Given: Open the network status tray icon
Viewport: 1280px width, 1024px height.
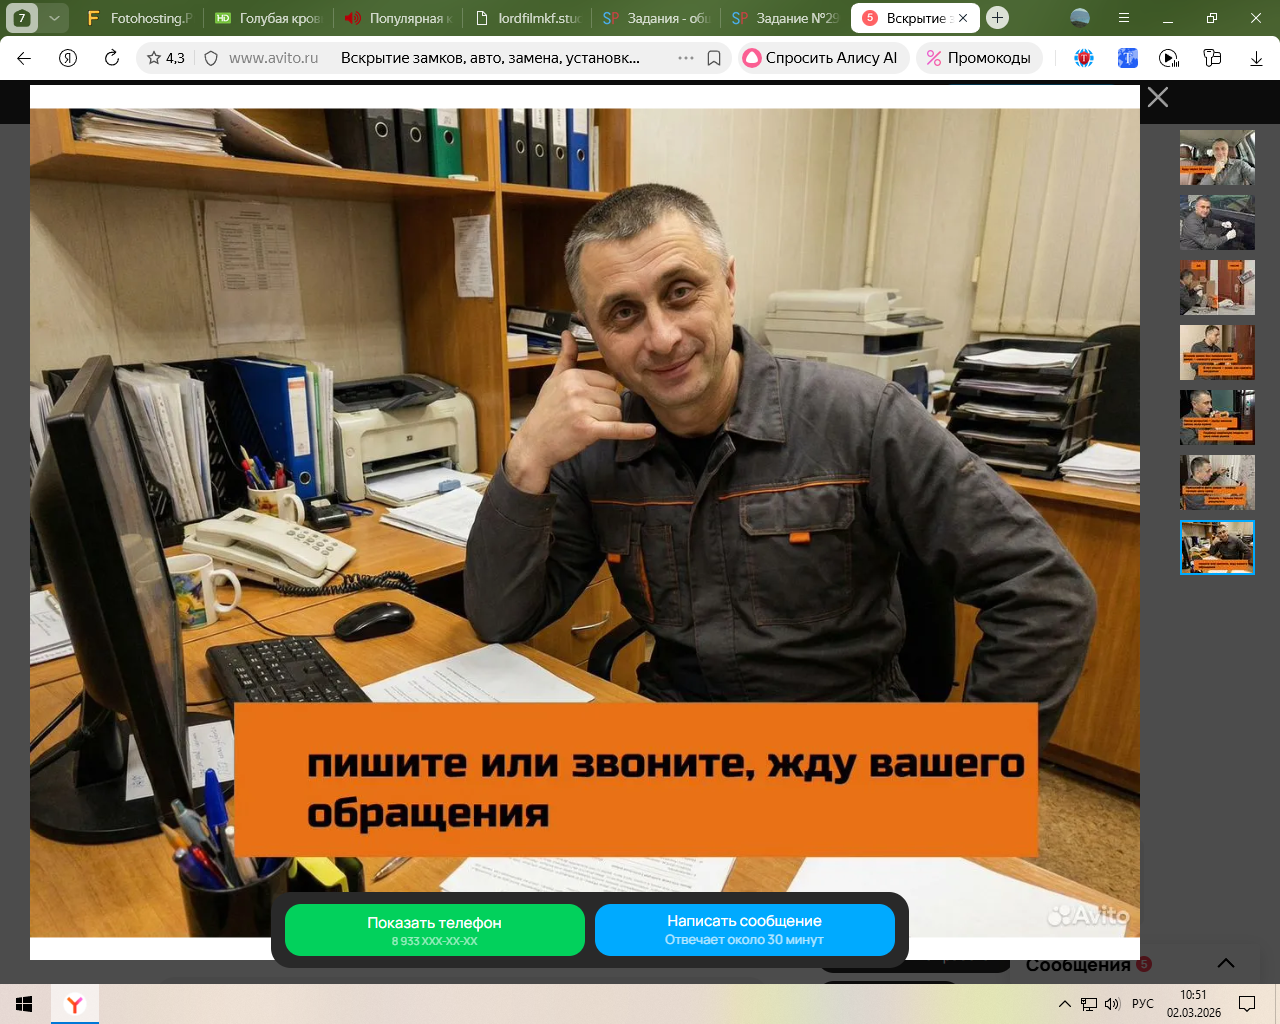Looking at the screenshot, I should [x=1089, y=1004].
